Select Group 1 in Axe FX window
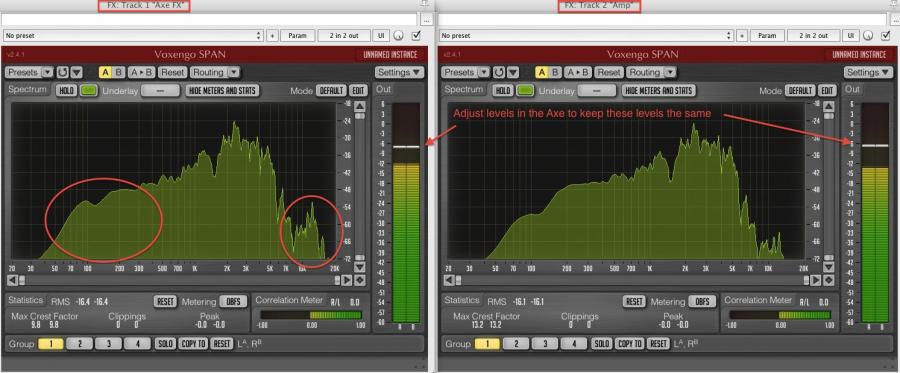900x373 pixels. [51, 344]
